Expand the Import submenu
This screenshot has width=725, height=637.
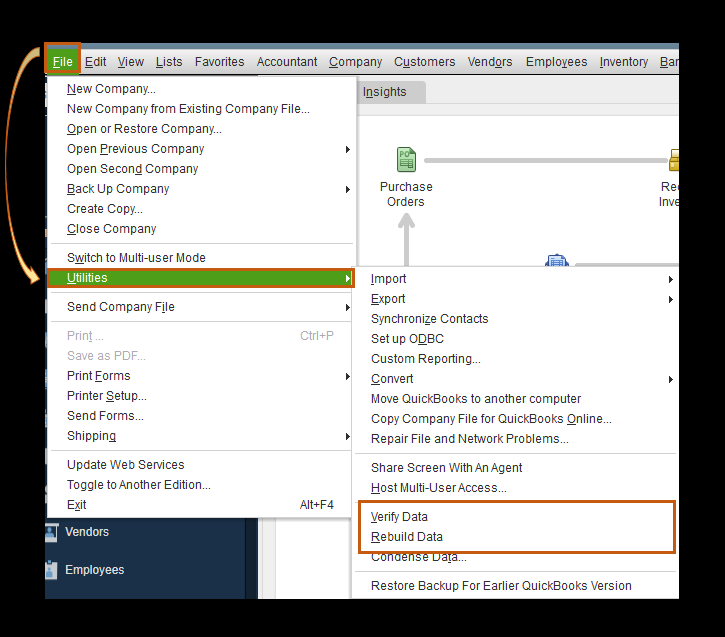coord(516,279)
